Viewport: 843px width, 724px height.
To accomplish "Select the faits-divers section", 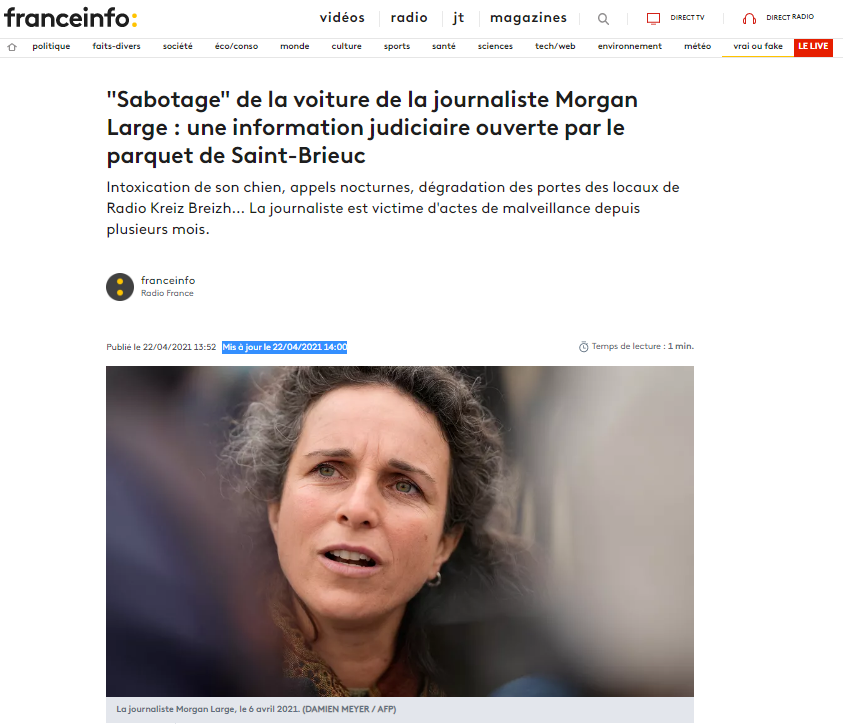I will [116, 46].
